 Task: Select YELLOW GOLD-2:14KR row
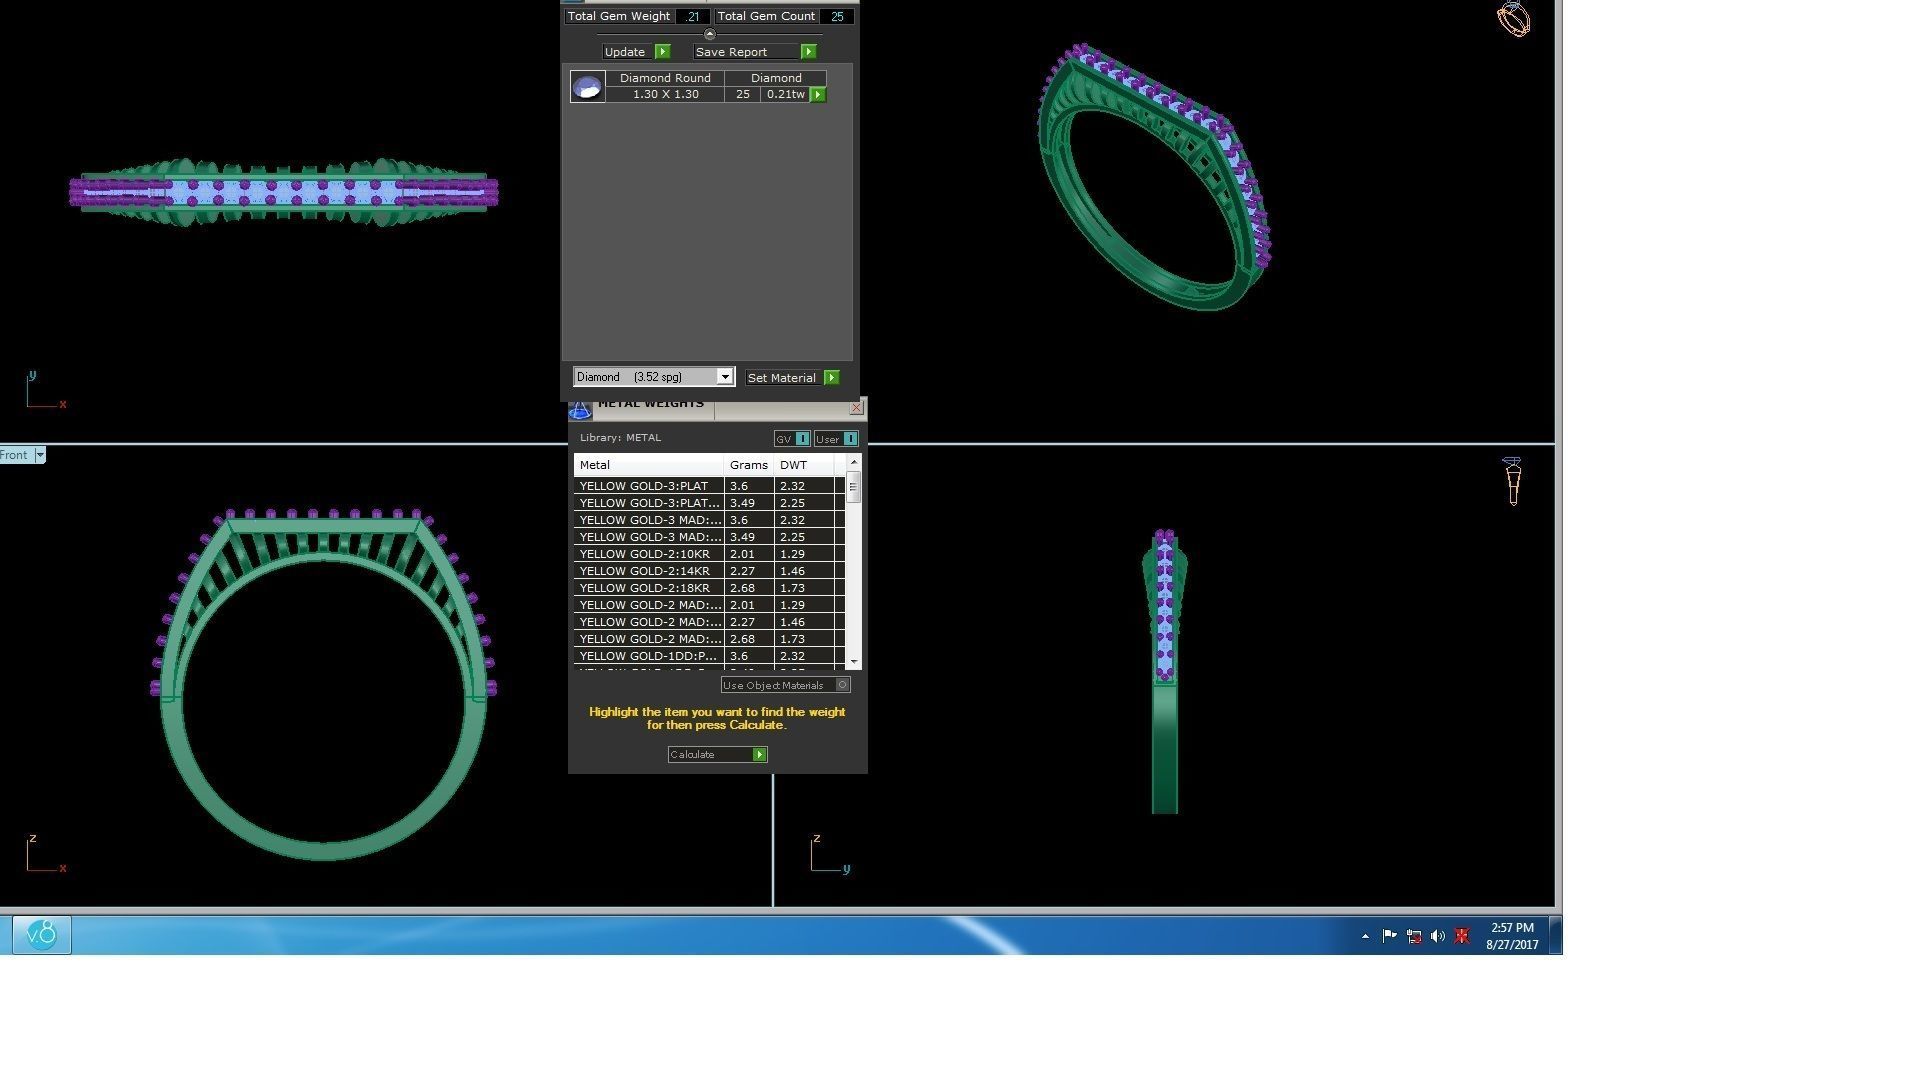coord(709,571)
